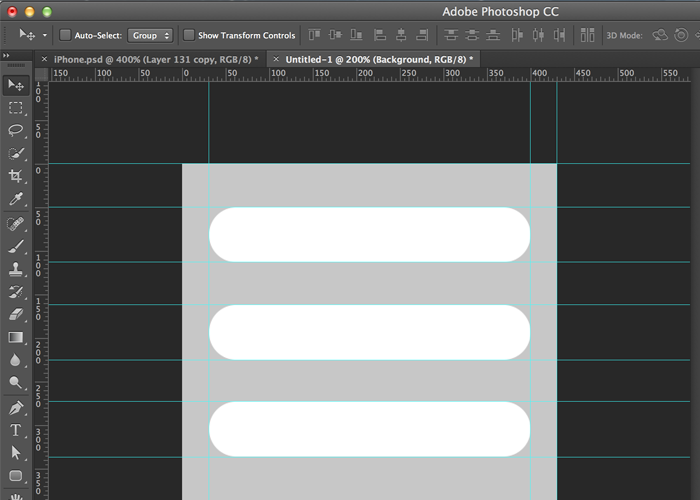This screenshot has width=700, height=500.
Task: Click Distribute Bottom Edges icon
Action: 493,35
